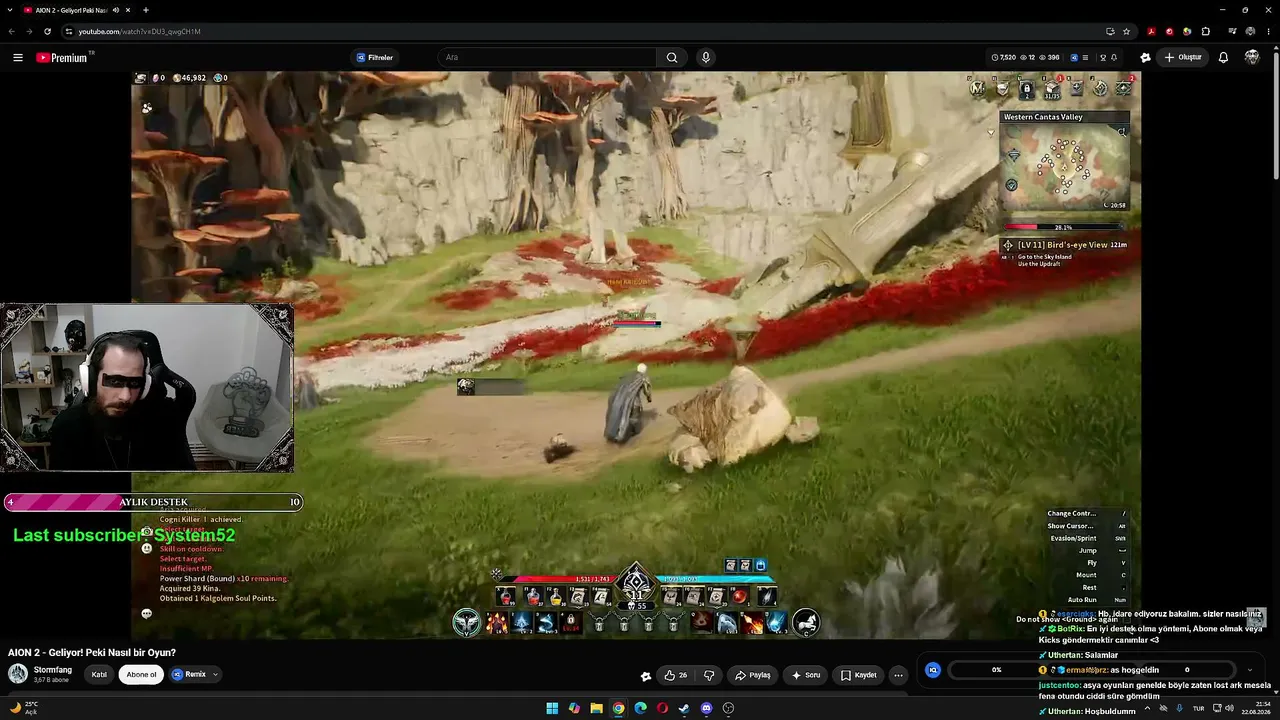Dislike the video with thumbs down
Image resolution: width=1280 pixels, height=720 pixels.
click(x=709, y=675)
